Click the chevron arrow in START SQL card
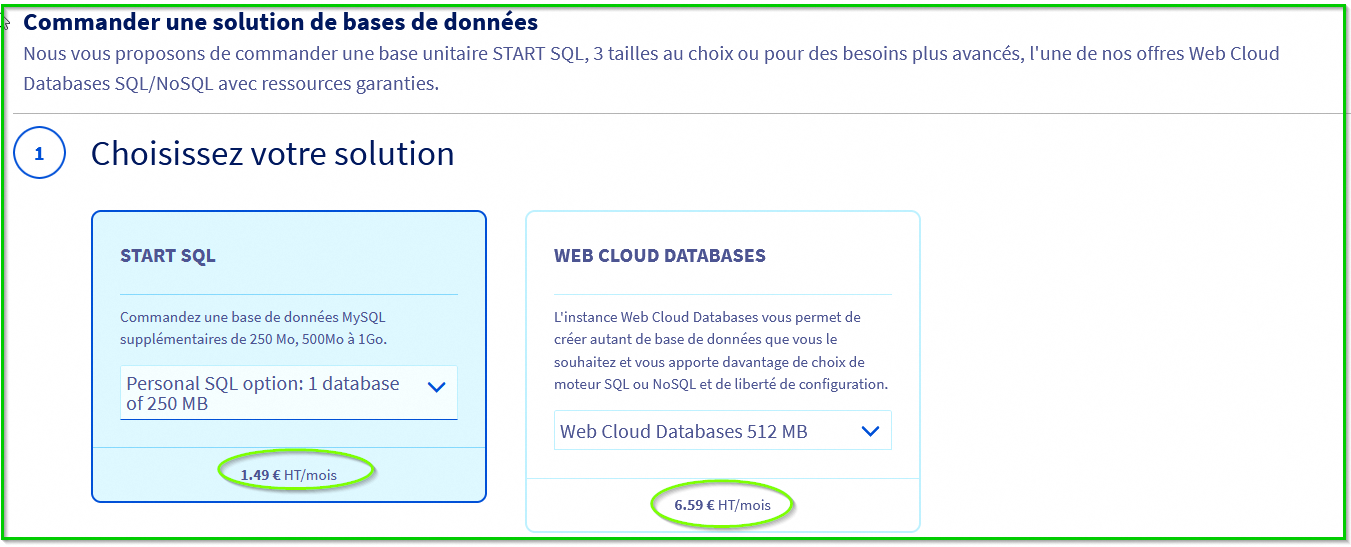Viewport: 1351px width, 547px height. pos(436,388)
